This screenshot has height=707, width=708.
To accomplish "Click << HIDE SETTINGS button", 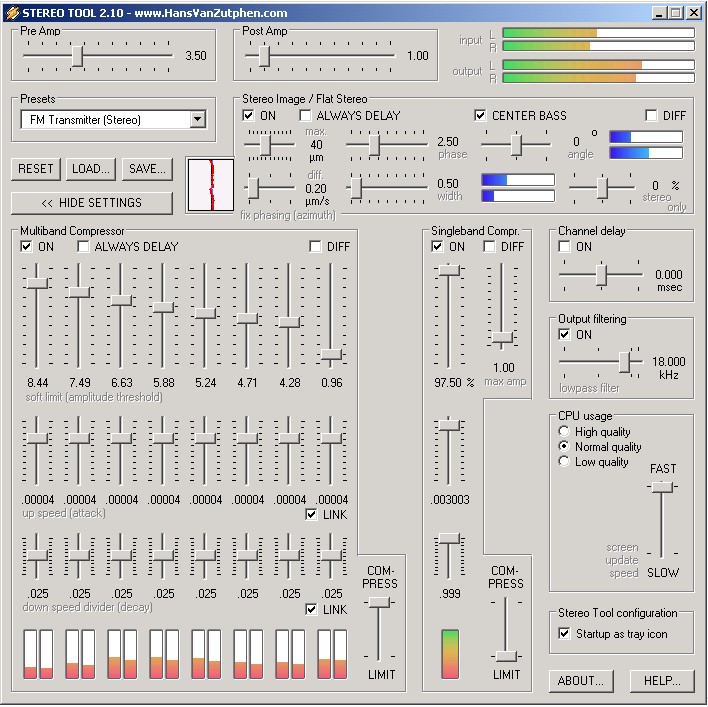I will (x=92, y=203).
